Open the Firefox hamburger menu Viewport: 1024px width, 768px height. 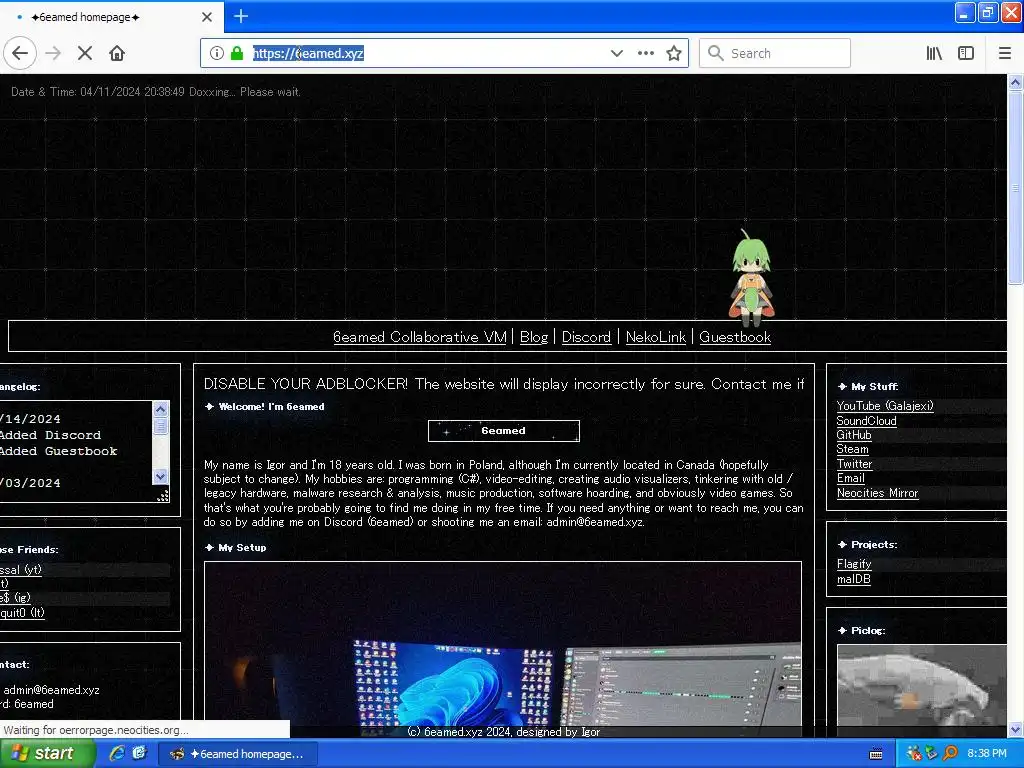1005,53
